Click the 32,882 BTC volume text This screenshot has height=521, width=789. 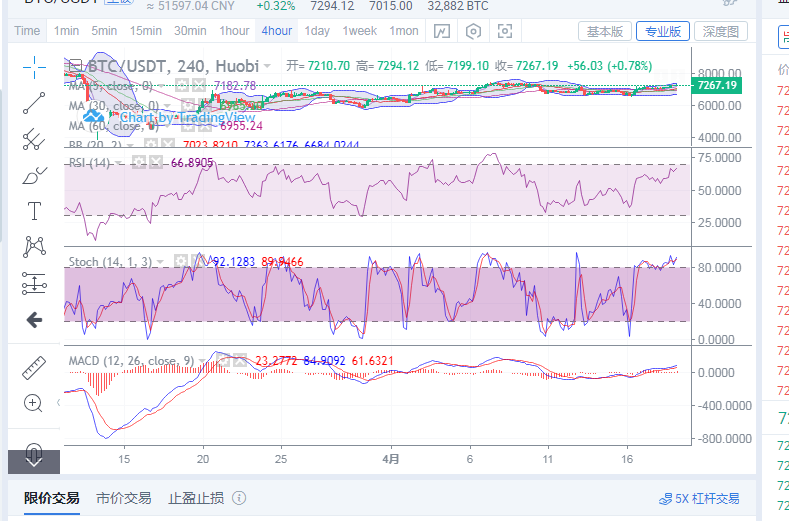458,6
